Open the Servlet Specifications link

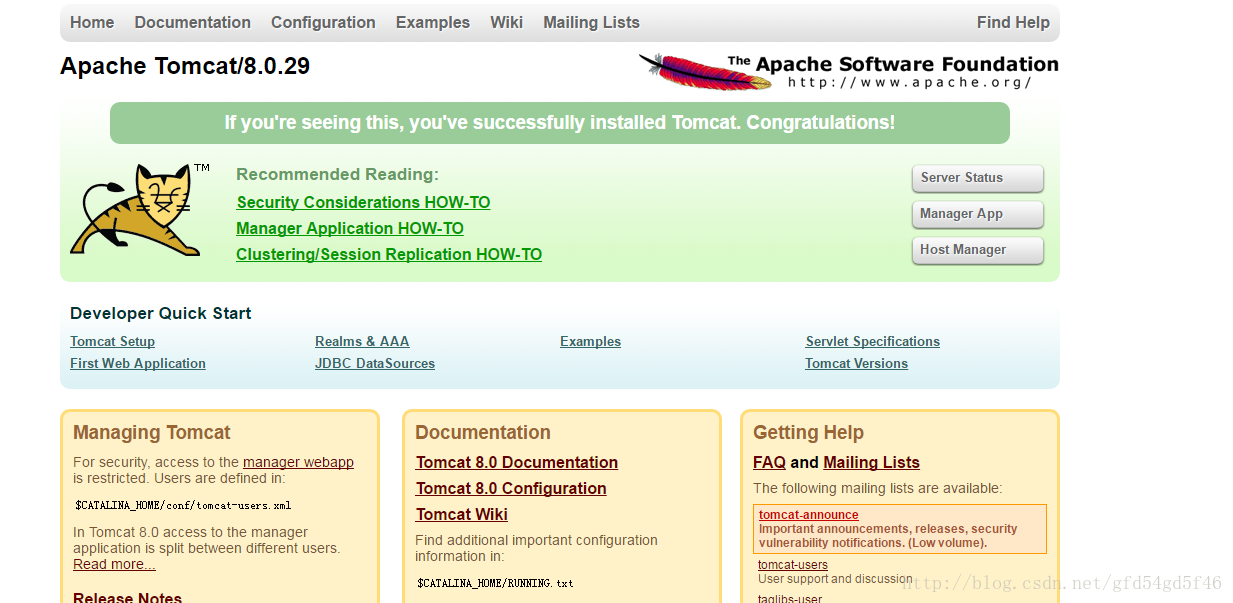873,341
